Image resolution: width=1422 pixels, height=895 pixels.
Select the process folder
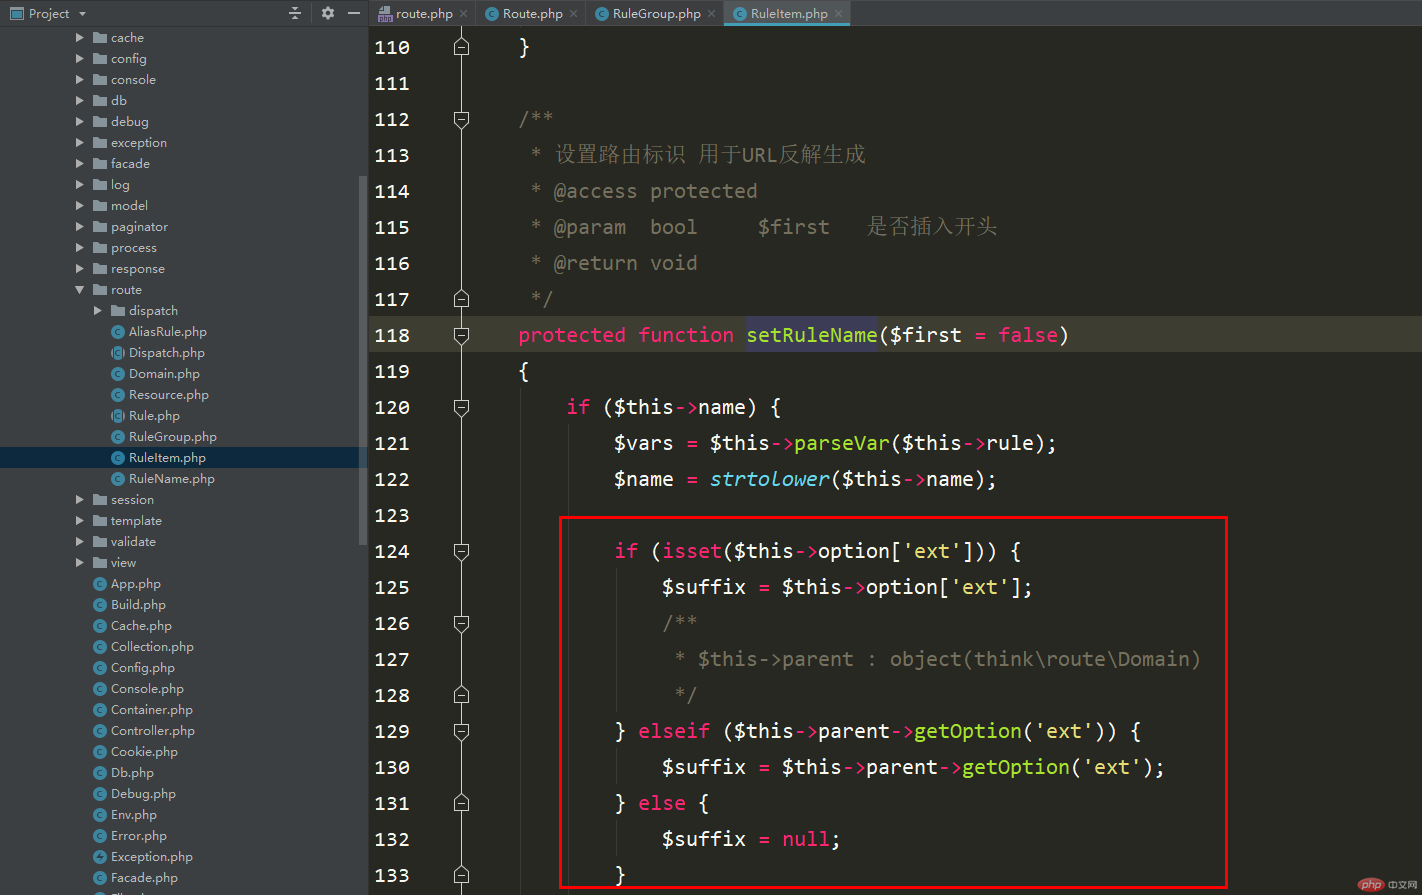pyautogui.click(x=125, y=248)
